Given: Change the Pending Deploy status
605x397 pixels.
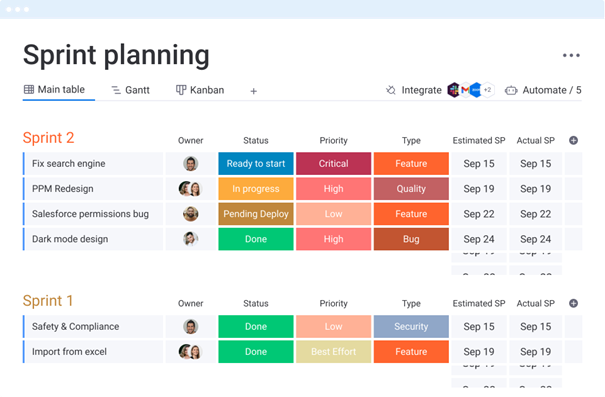Looking at the screenshot, I should click(256, 214).
